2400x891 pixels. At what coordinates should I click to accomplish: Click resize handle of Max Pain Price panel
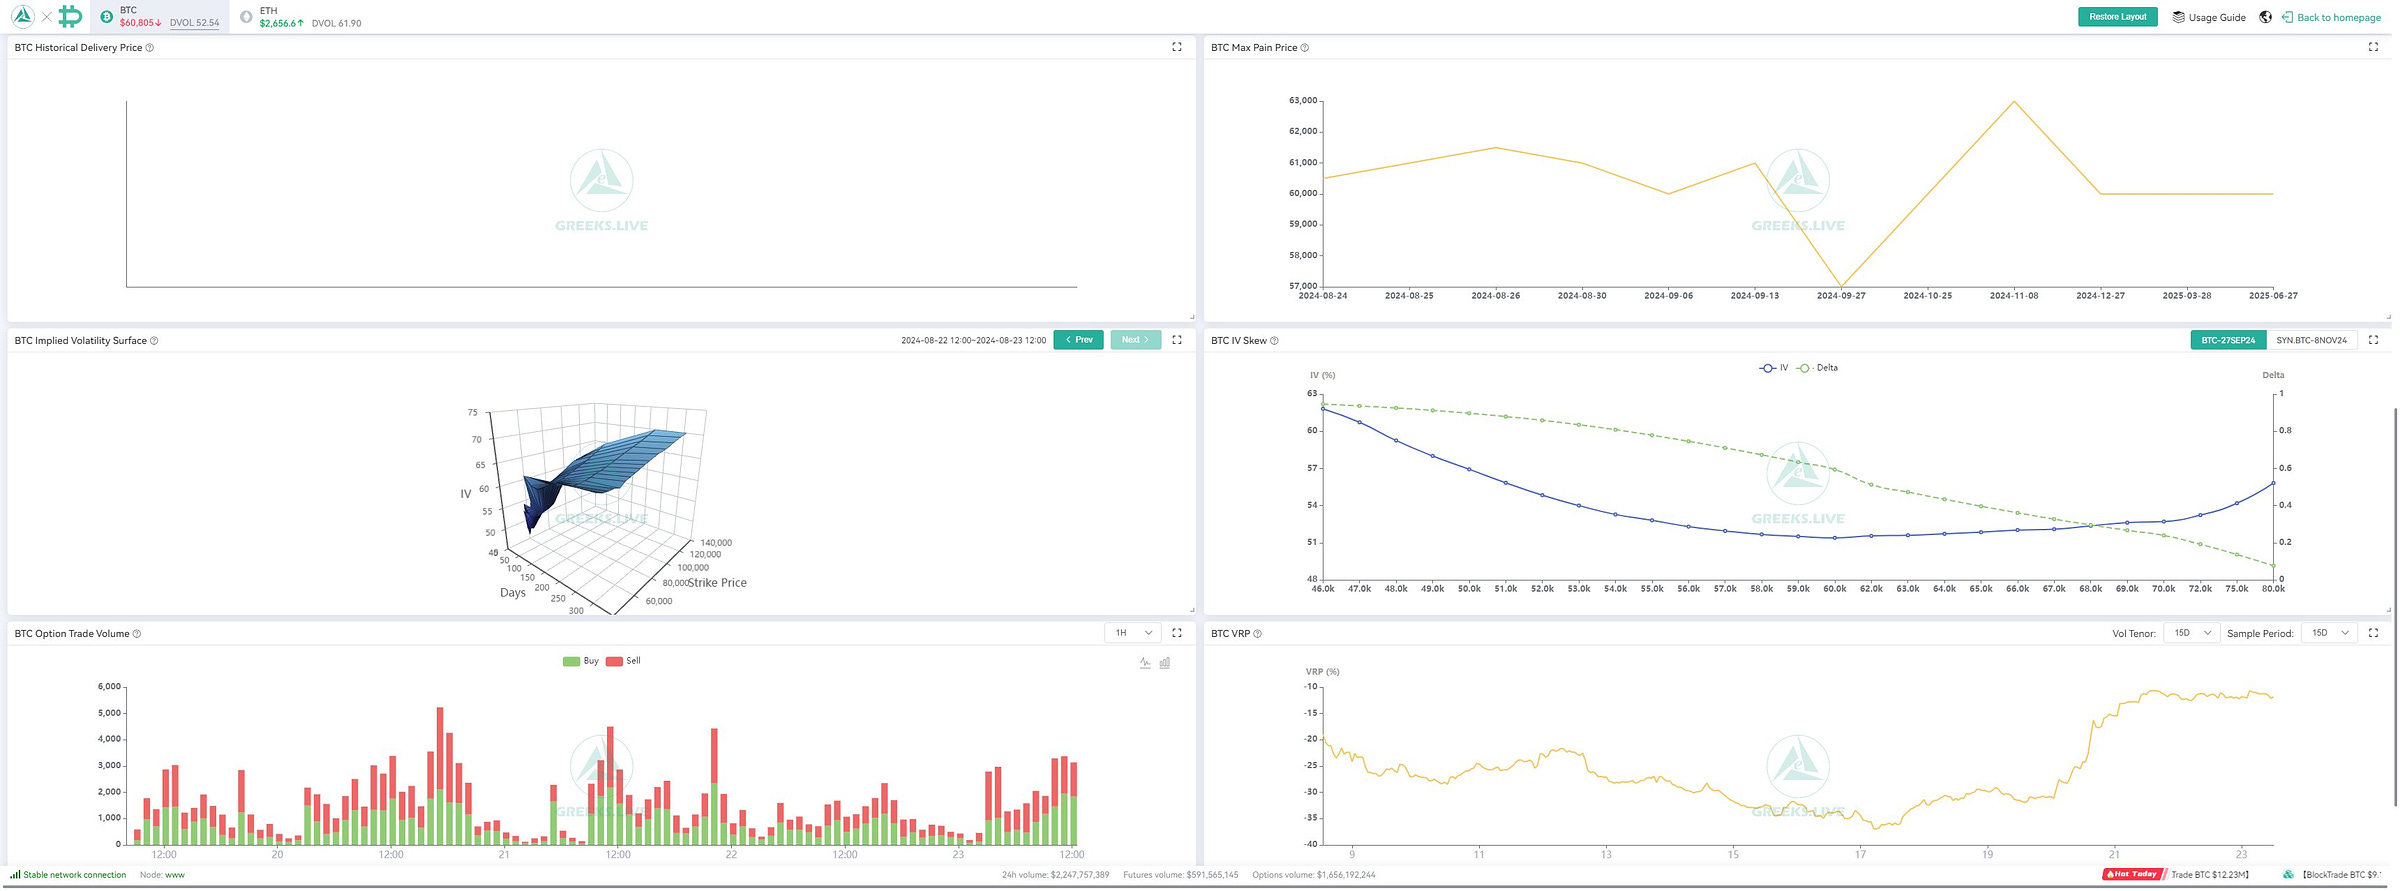click(2387, 317)
